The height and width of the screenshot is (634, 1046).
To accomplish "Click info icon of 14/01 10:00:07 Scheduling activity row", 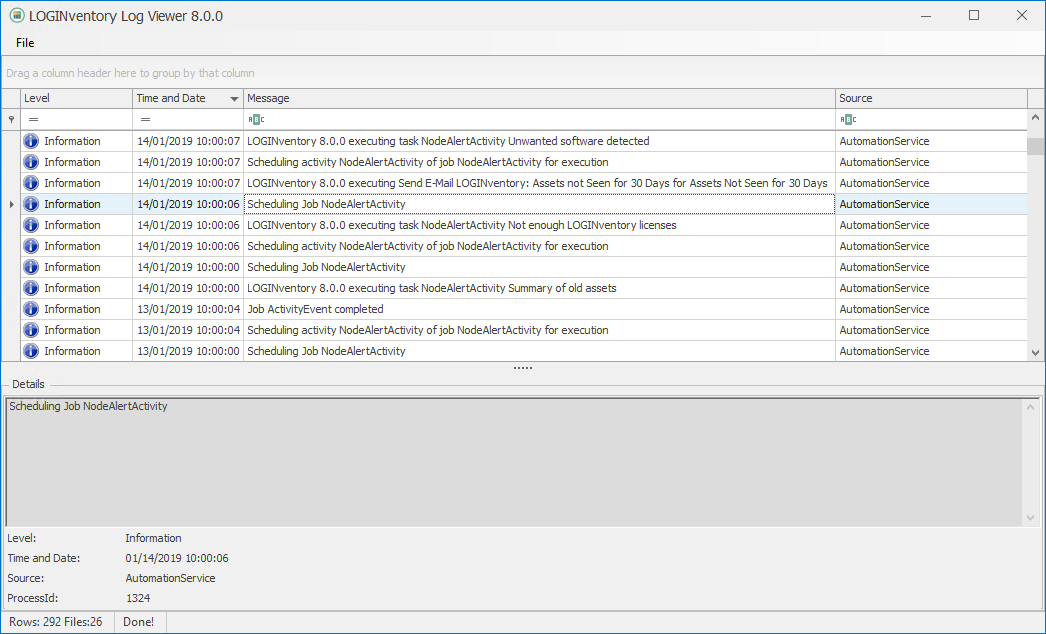I will [31, 162].
